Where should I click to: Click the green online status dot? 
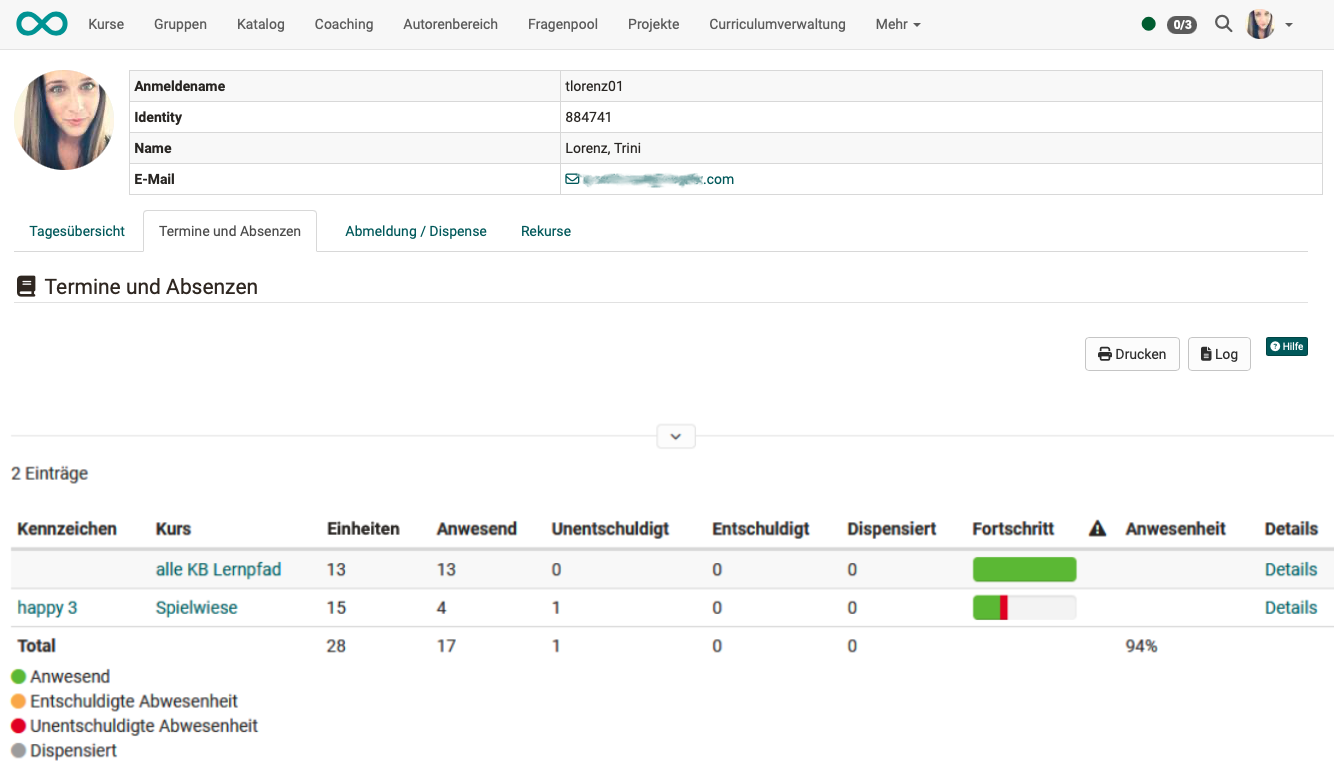pyautogui.click(x=1148, y=24)
